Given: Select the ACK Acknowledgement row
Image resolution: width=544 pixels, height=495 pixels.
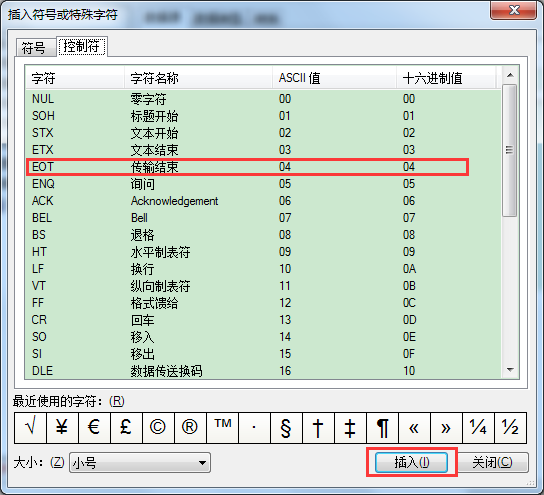Looking at the screenshot, I should click(264, 201).
